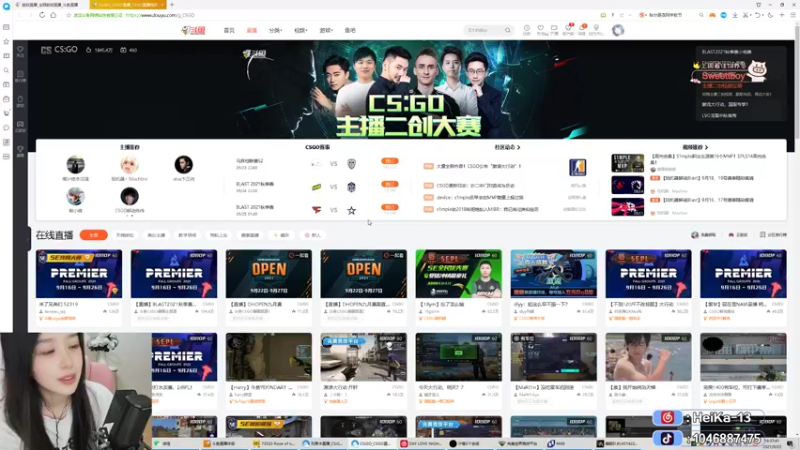Open the trophy icon in dark sidebar
The height and width of the screenshot is (450, 800).
tap(20, 150)
